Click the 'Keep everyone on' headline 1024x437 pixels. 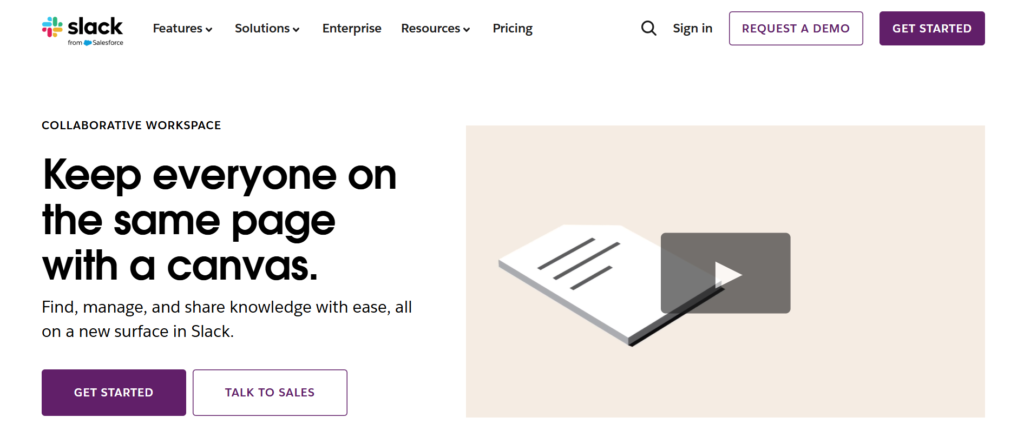coord(219,176)
